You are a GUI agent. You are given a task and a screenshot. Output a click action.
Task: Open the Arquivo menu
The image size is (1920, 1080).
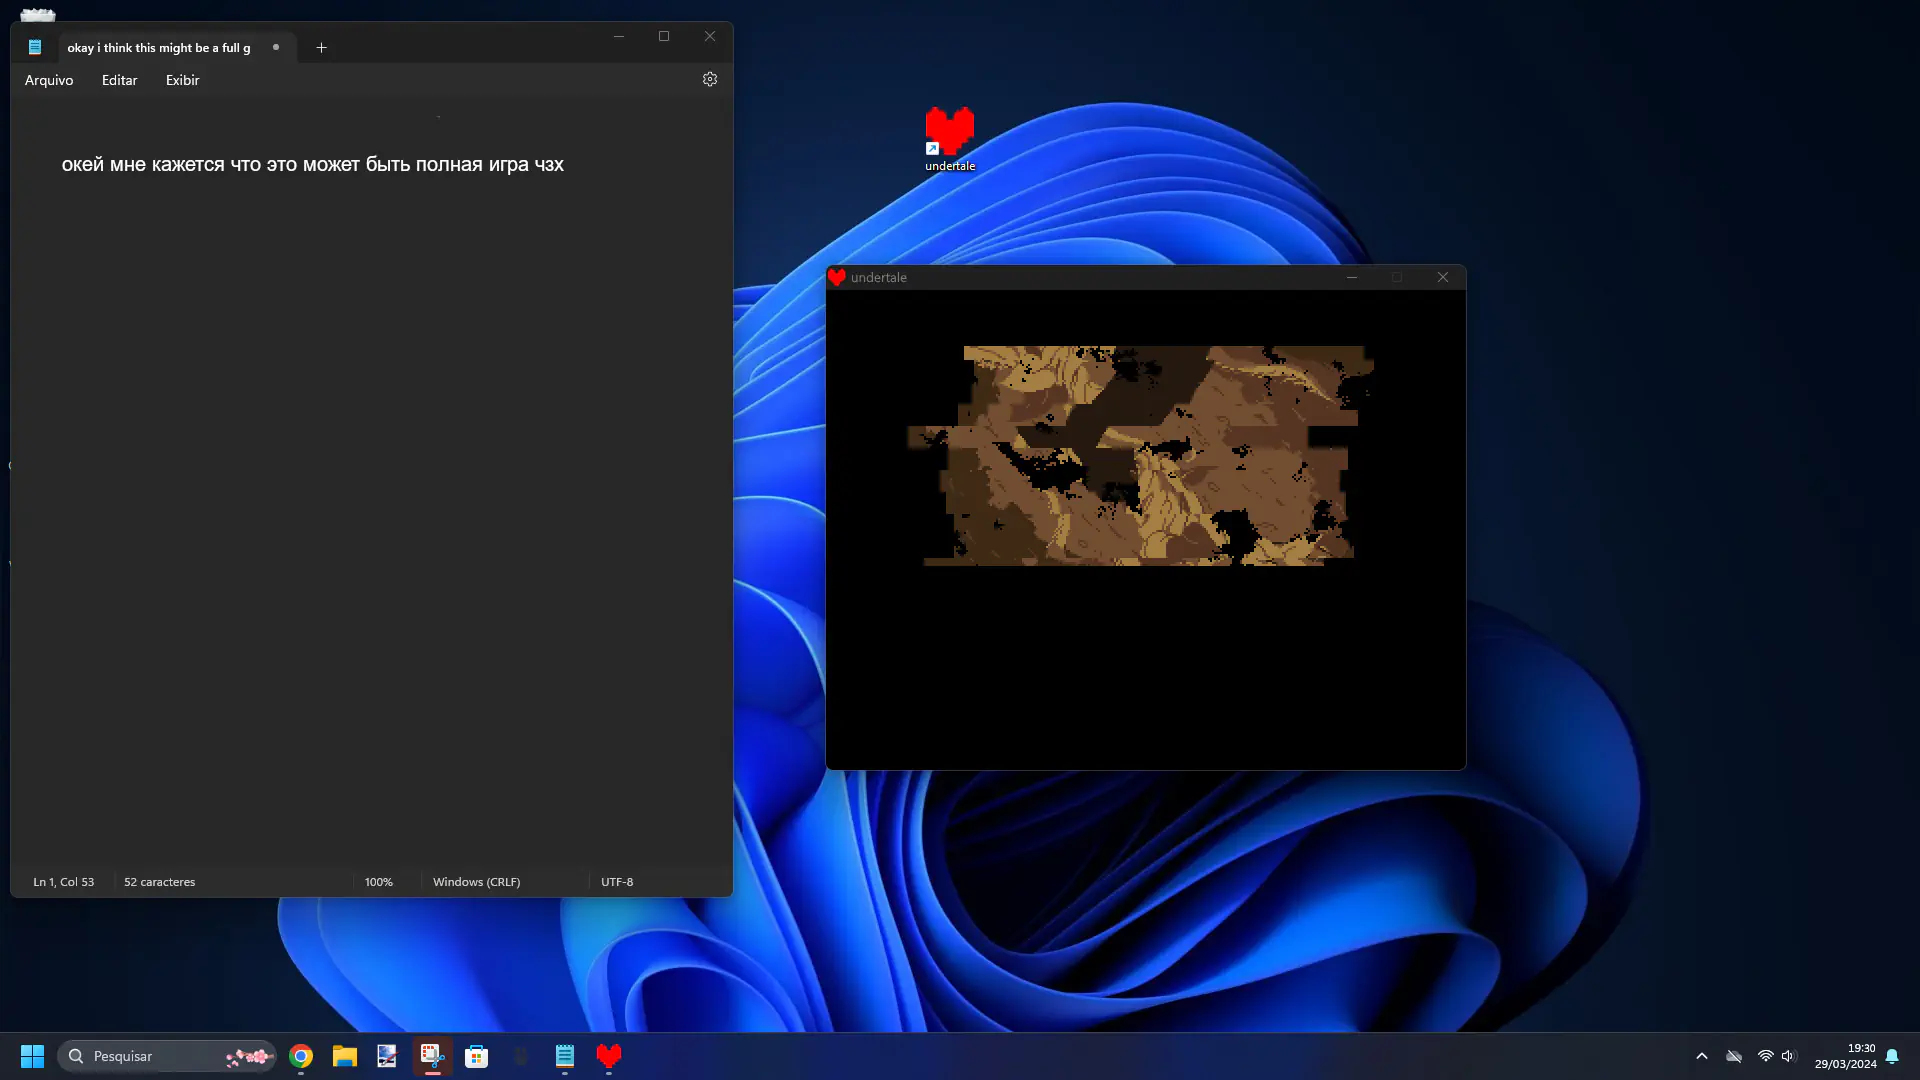click(49, 80)
